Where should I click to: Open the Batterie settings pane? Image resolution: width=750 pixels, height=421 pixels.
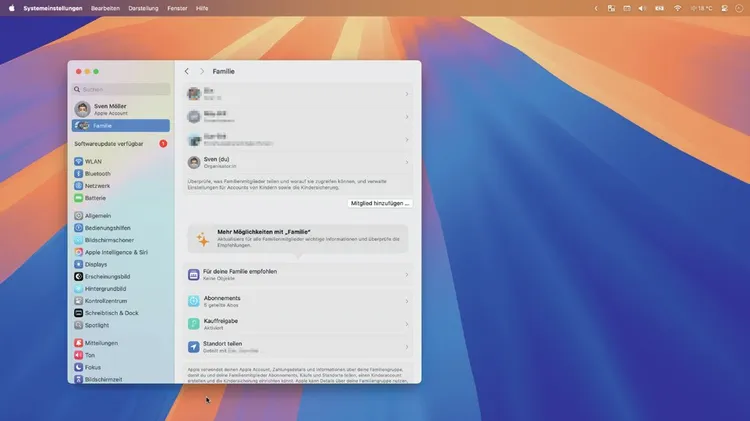(x=121, y=198)
